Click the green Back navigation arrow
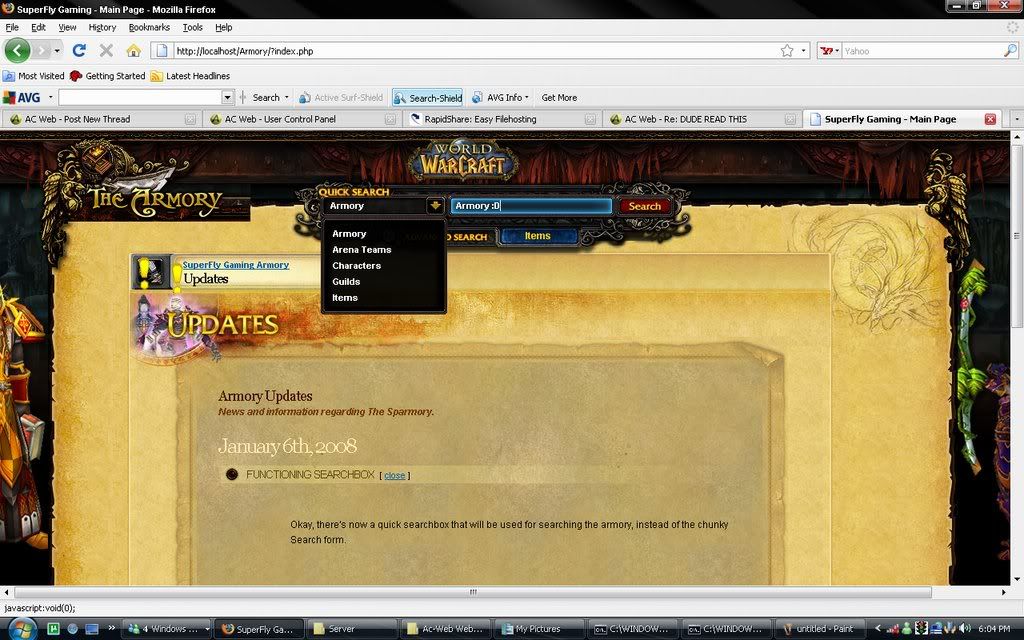The image size is (1024, 640). pos(17,50)
